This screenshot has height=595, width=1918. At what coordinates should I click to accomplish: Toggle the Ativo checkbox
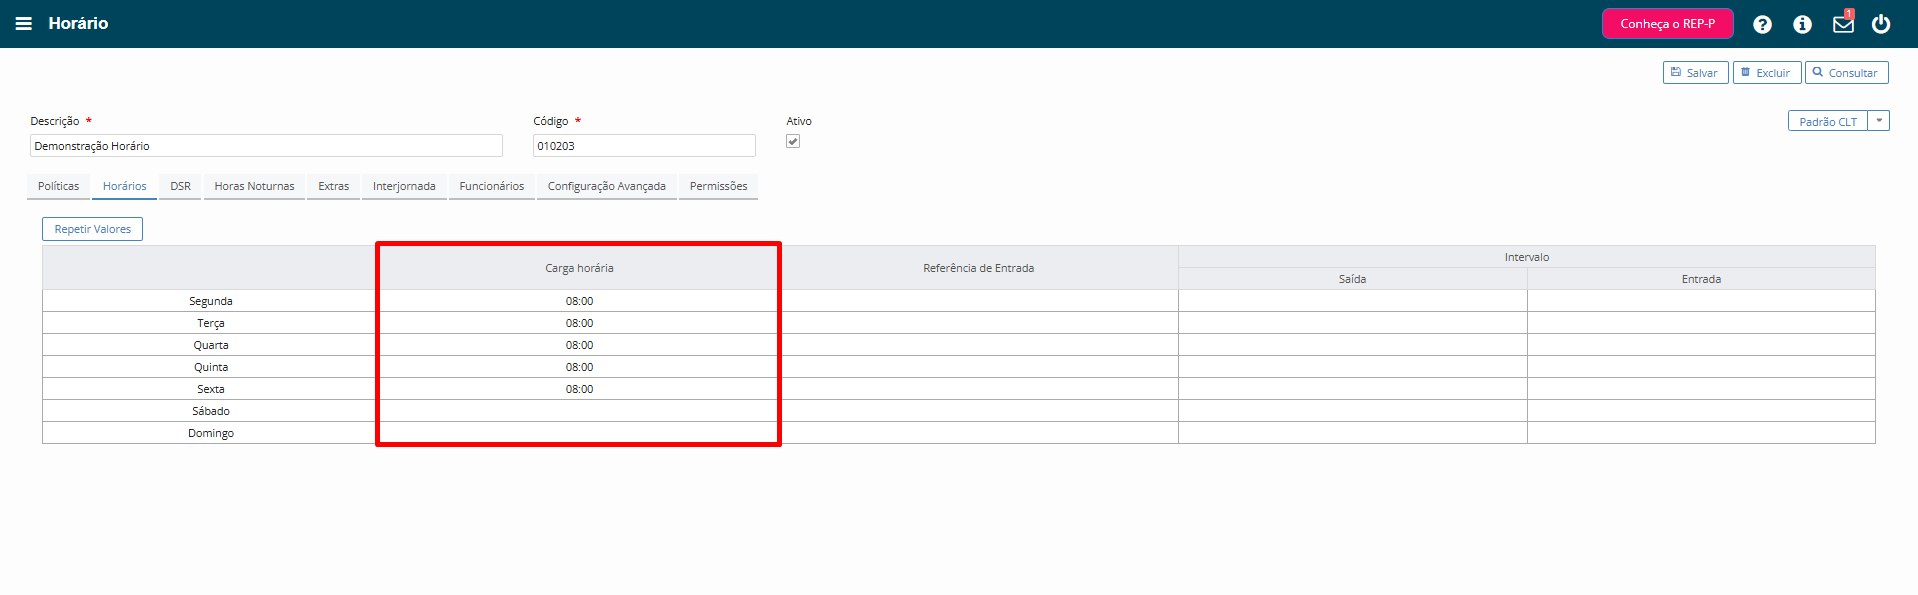coord(793,141)
